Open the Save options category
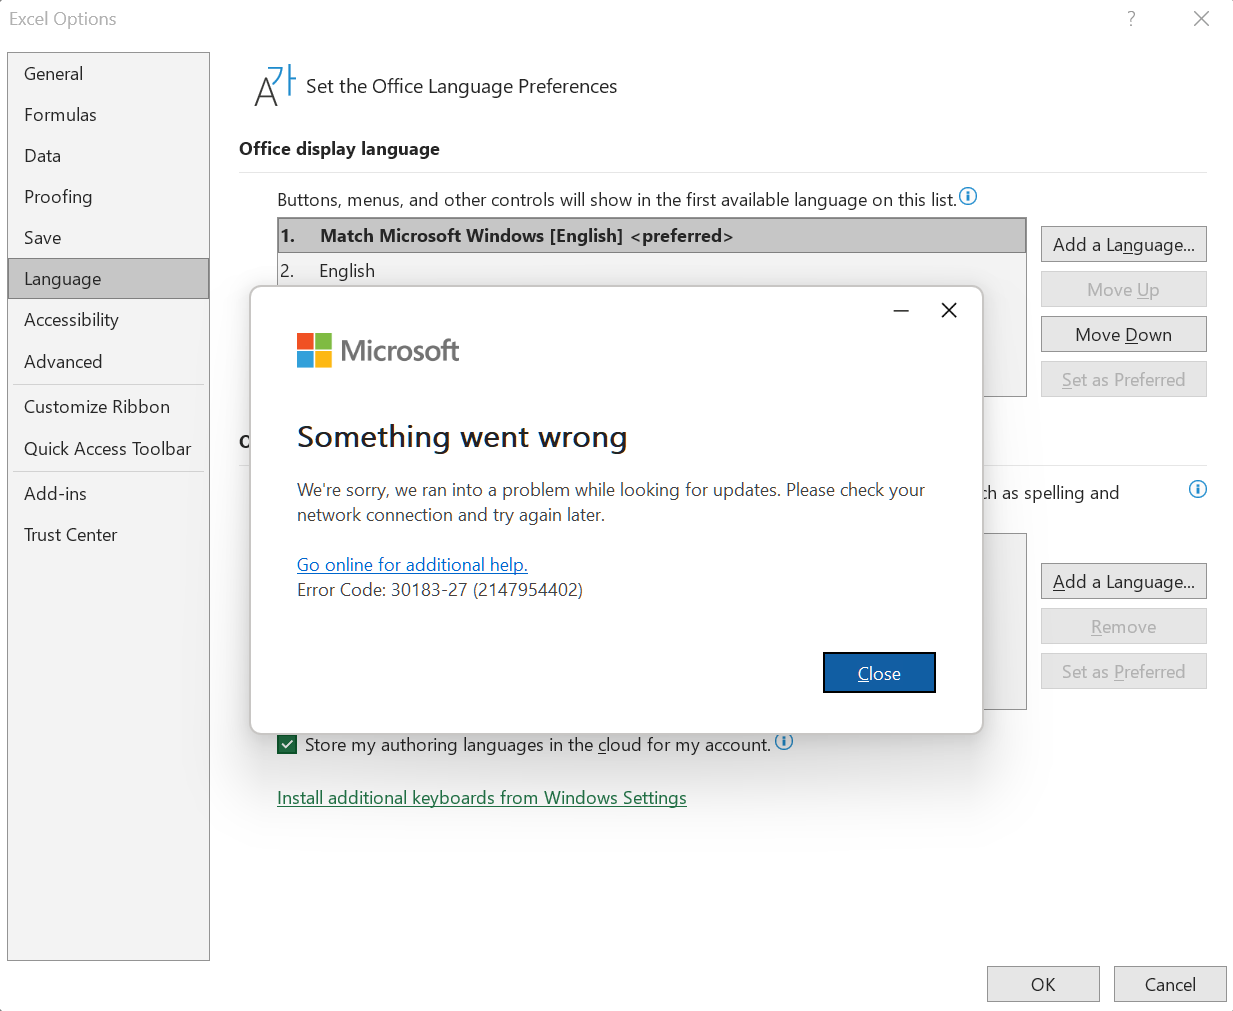 click(x=108, y=238)
